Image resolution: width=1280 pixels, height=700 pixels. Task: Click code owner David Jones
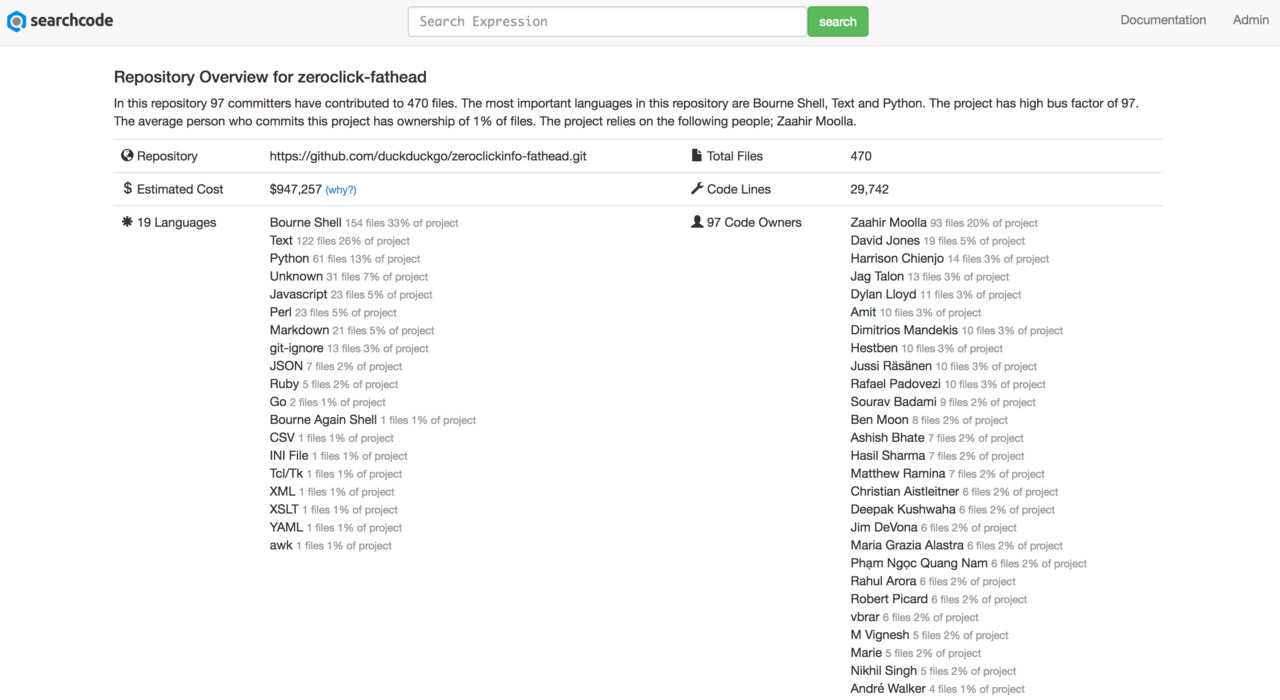(x=885, y=241)
